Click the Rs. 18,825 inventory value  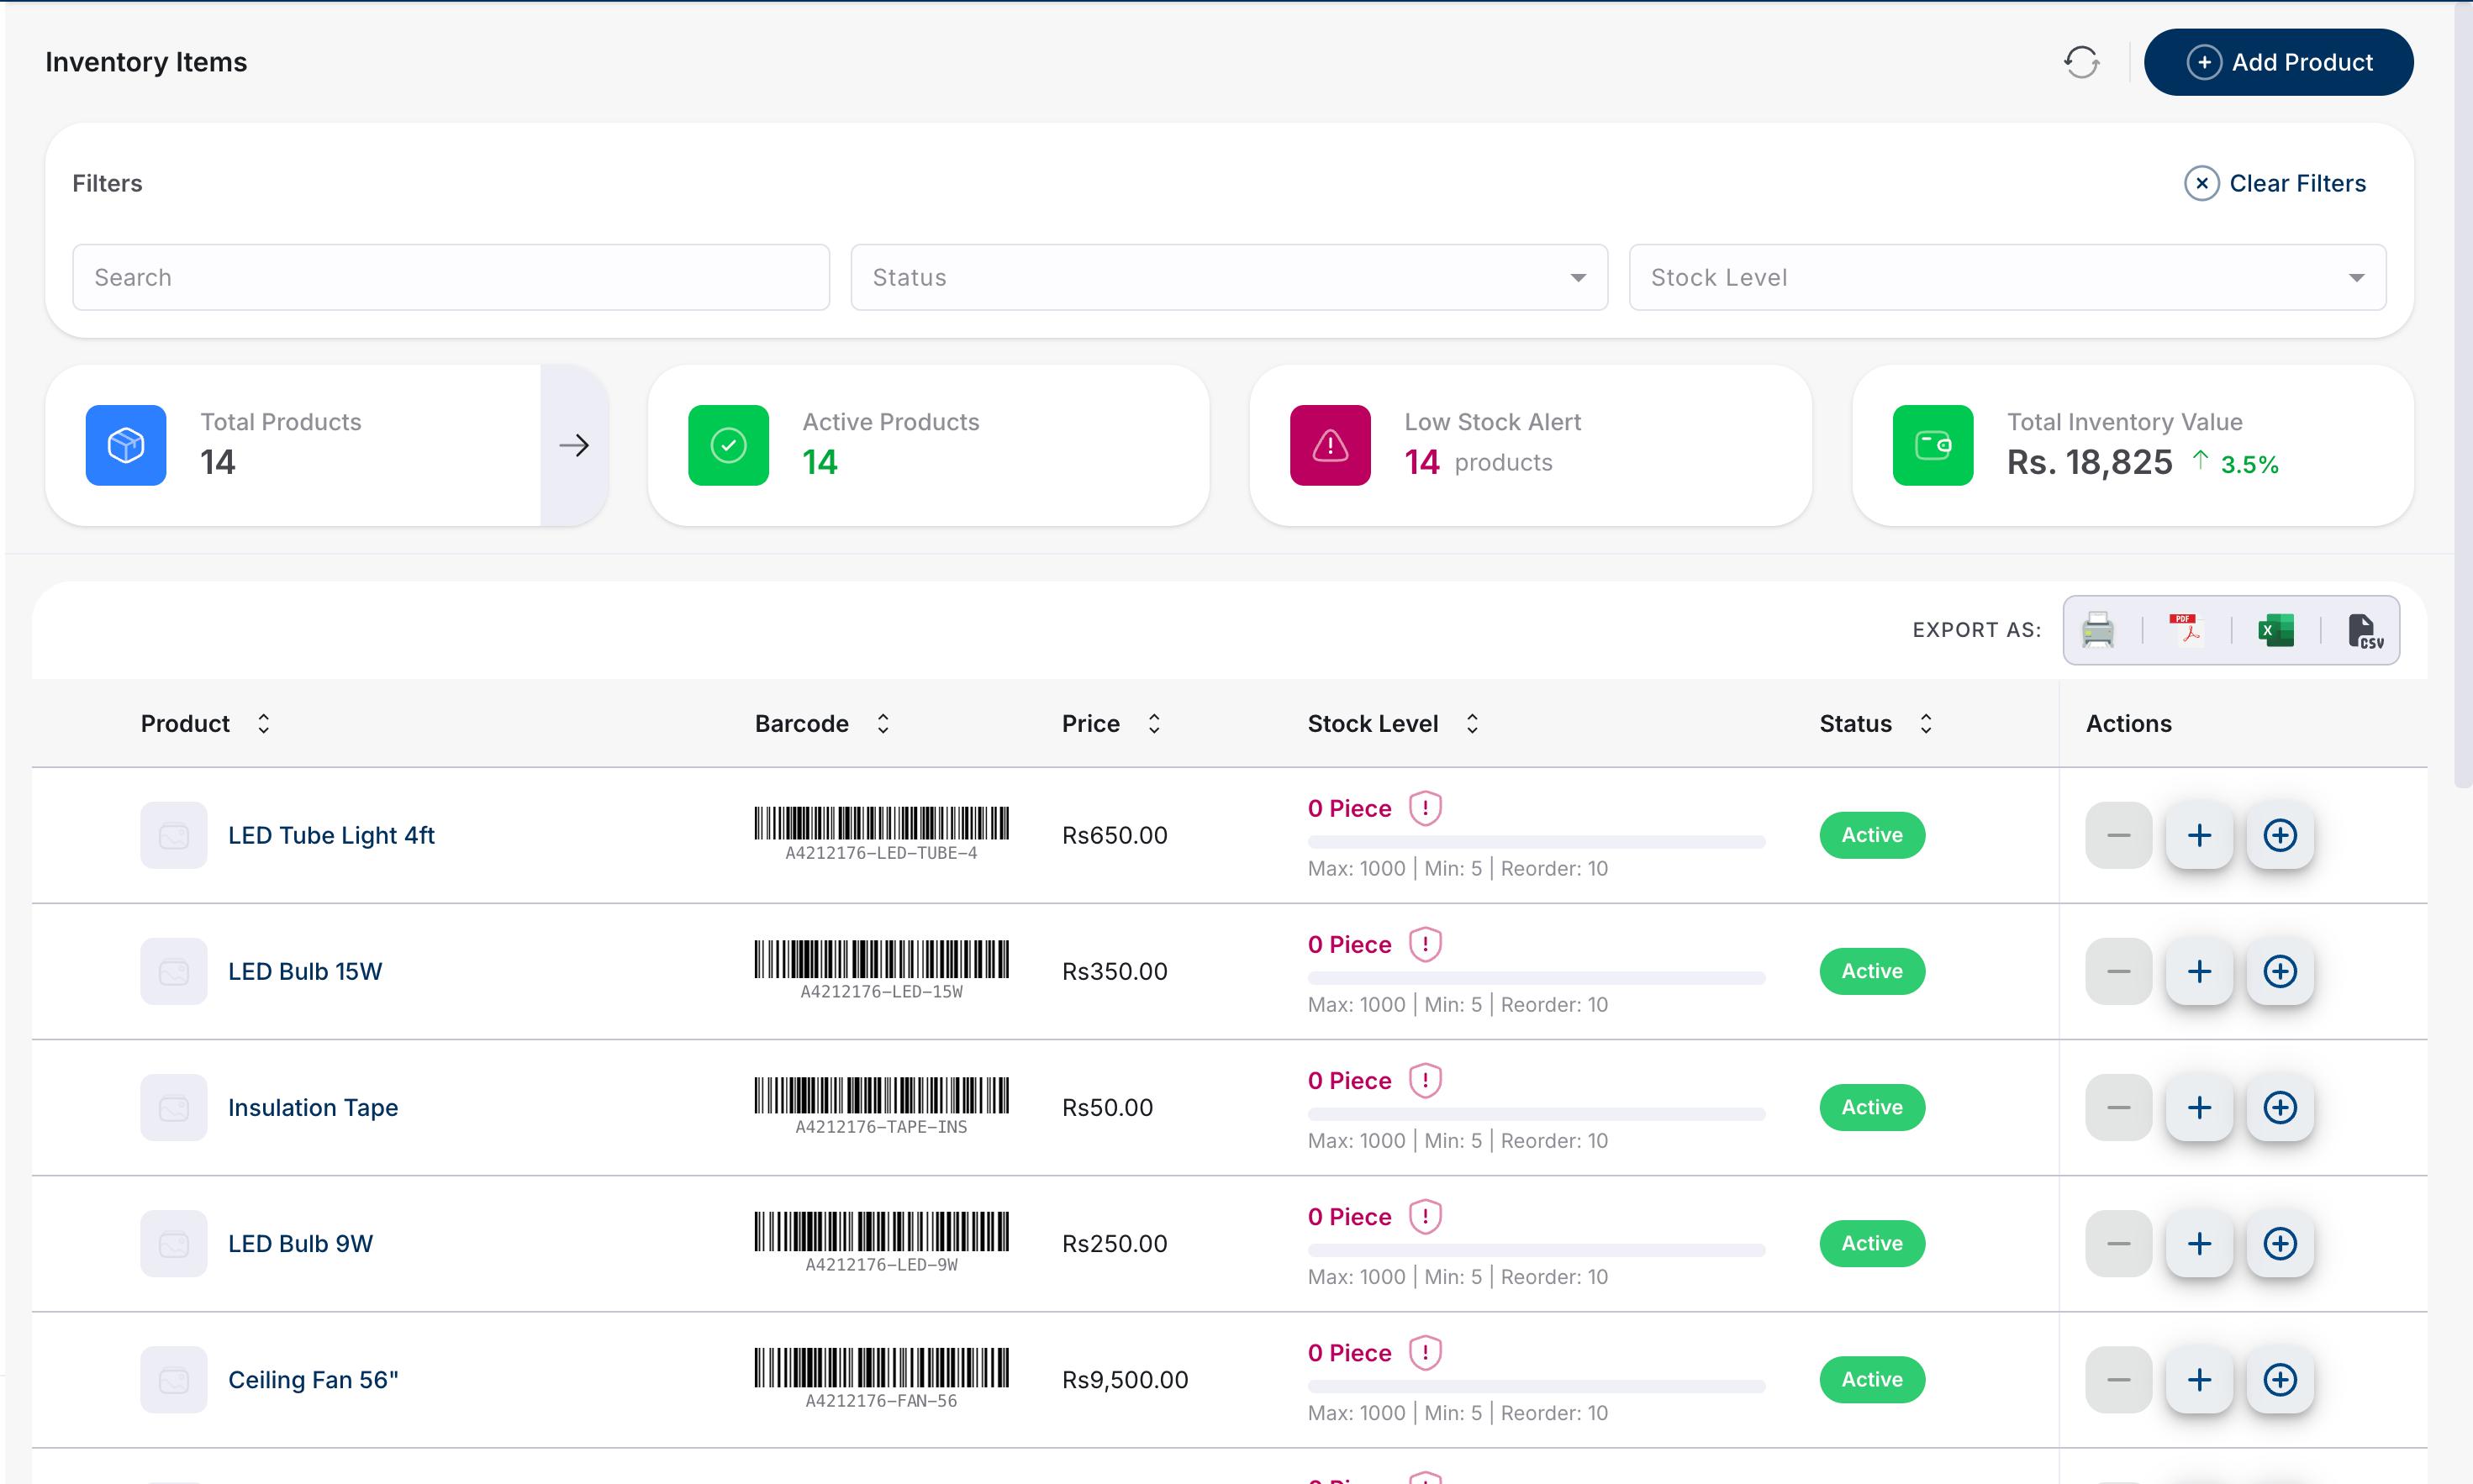click(2090, 462)
